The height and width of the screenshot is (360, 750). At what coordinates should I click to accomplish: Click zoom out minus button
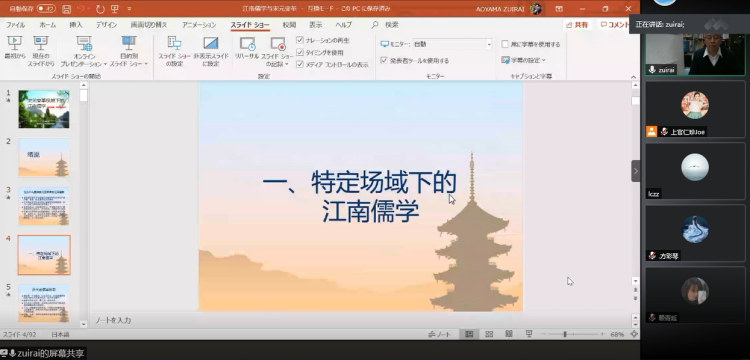tap(544, 334)
